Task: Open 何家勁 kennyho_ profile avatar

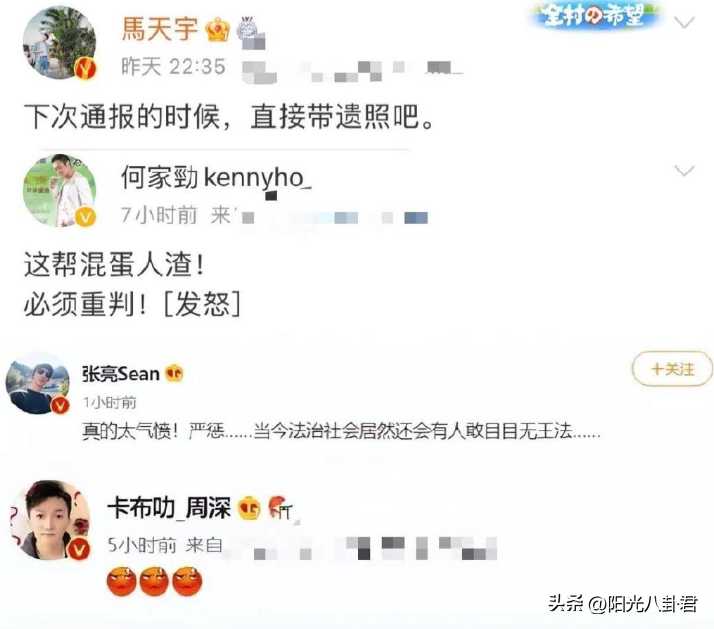Action: point(60,190)
